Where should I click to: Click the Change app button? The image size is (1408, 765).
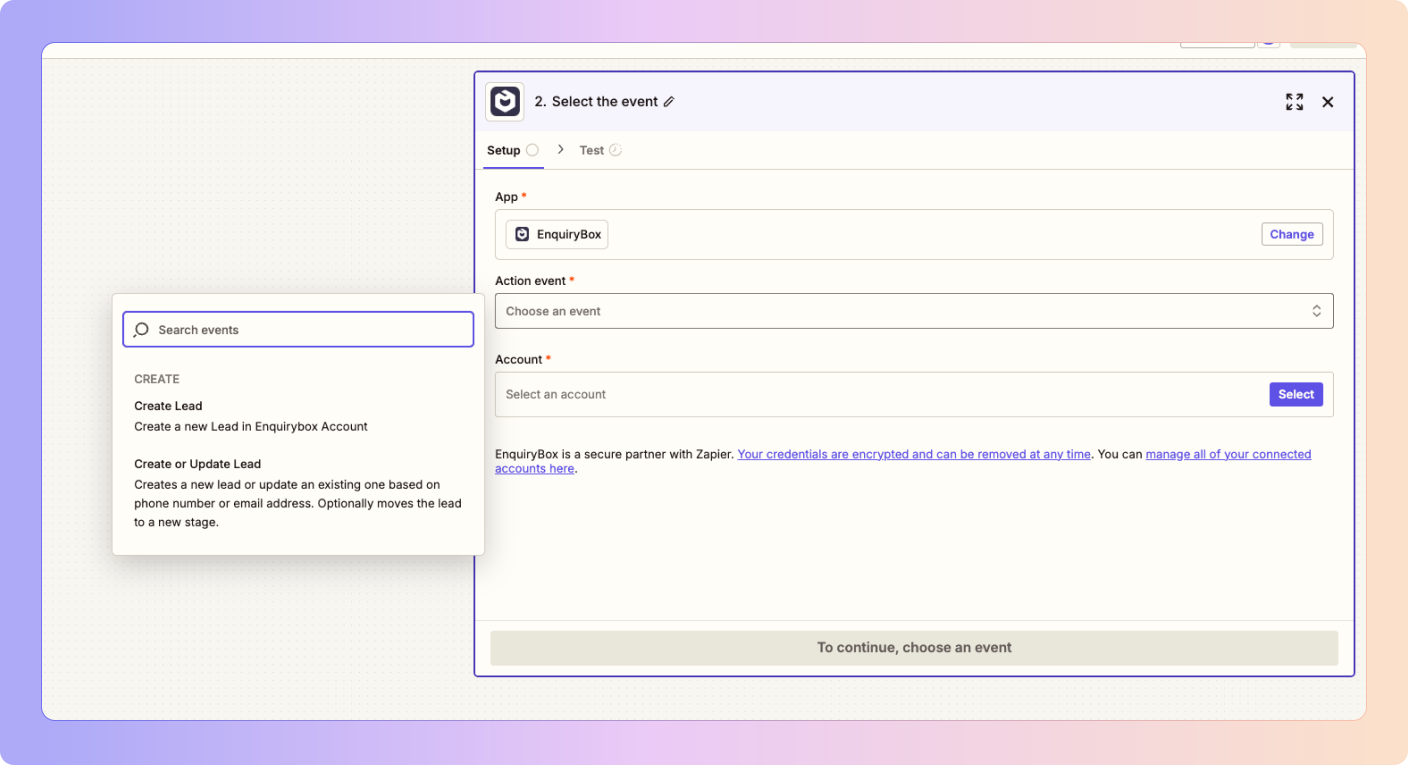1291,234
